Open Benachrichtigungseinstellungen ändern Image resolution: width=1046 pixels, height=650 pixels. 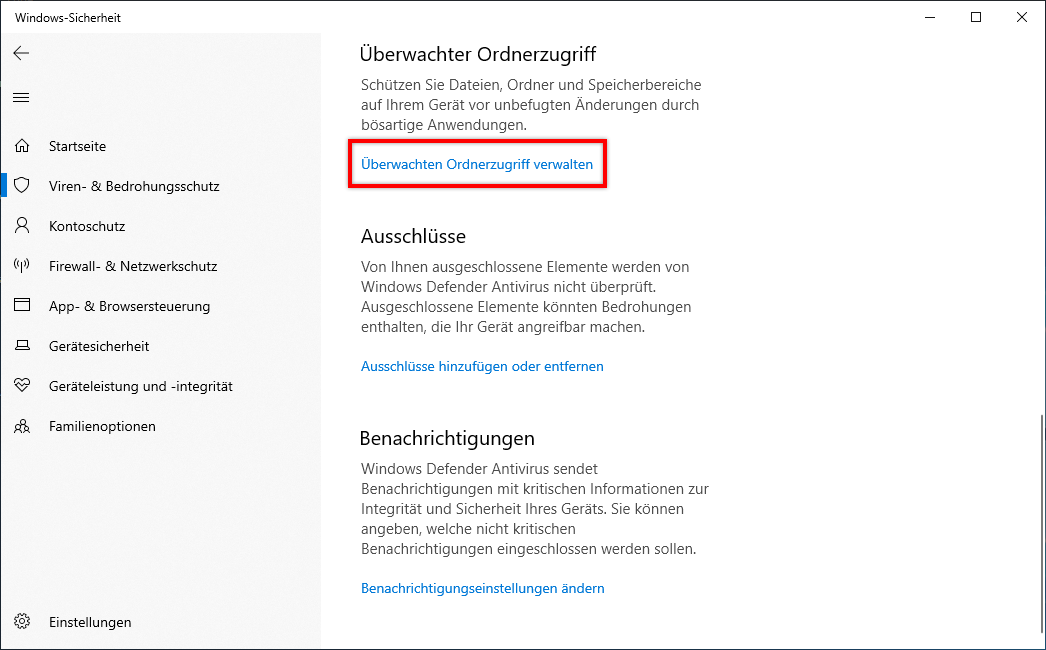click(x=483, y=588)
